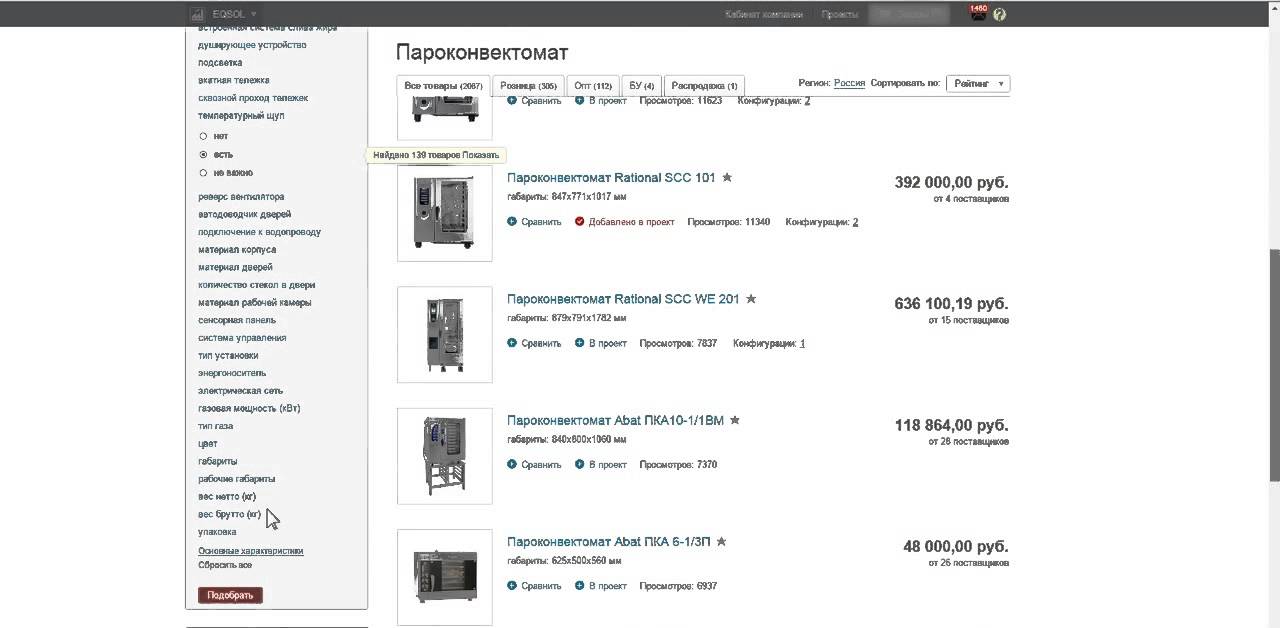Image resolution: width=1280 pixels, height=628 pixels.
Task: Open the 'Пароконвектомат Rational SCC WE 201' title link
Action: [623, 299]
